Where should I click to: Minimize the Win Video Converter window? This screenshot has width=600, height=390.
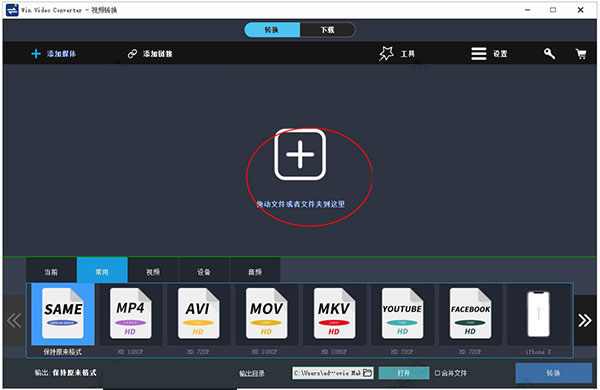point(528,10)
